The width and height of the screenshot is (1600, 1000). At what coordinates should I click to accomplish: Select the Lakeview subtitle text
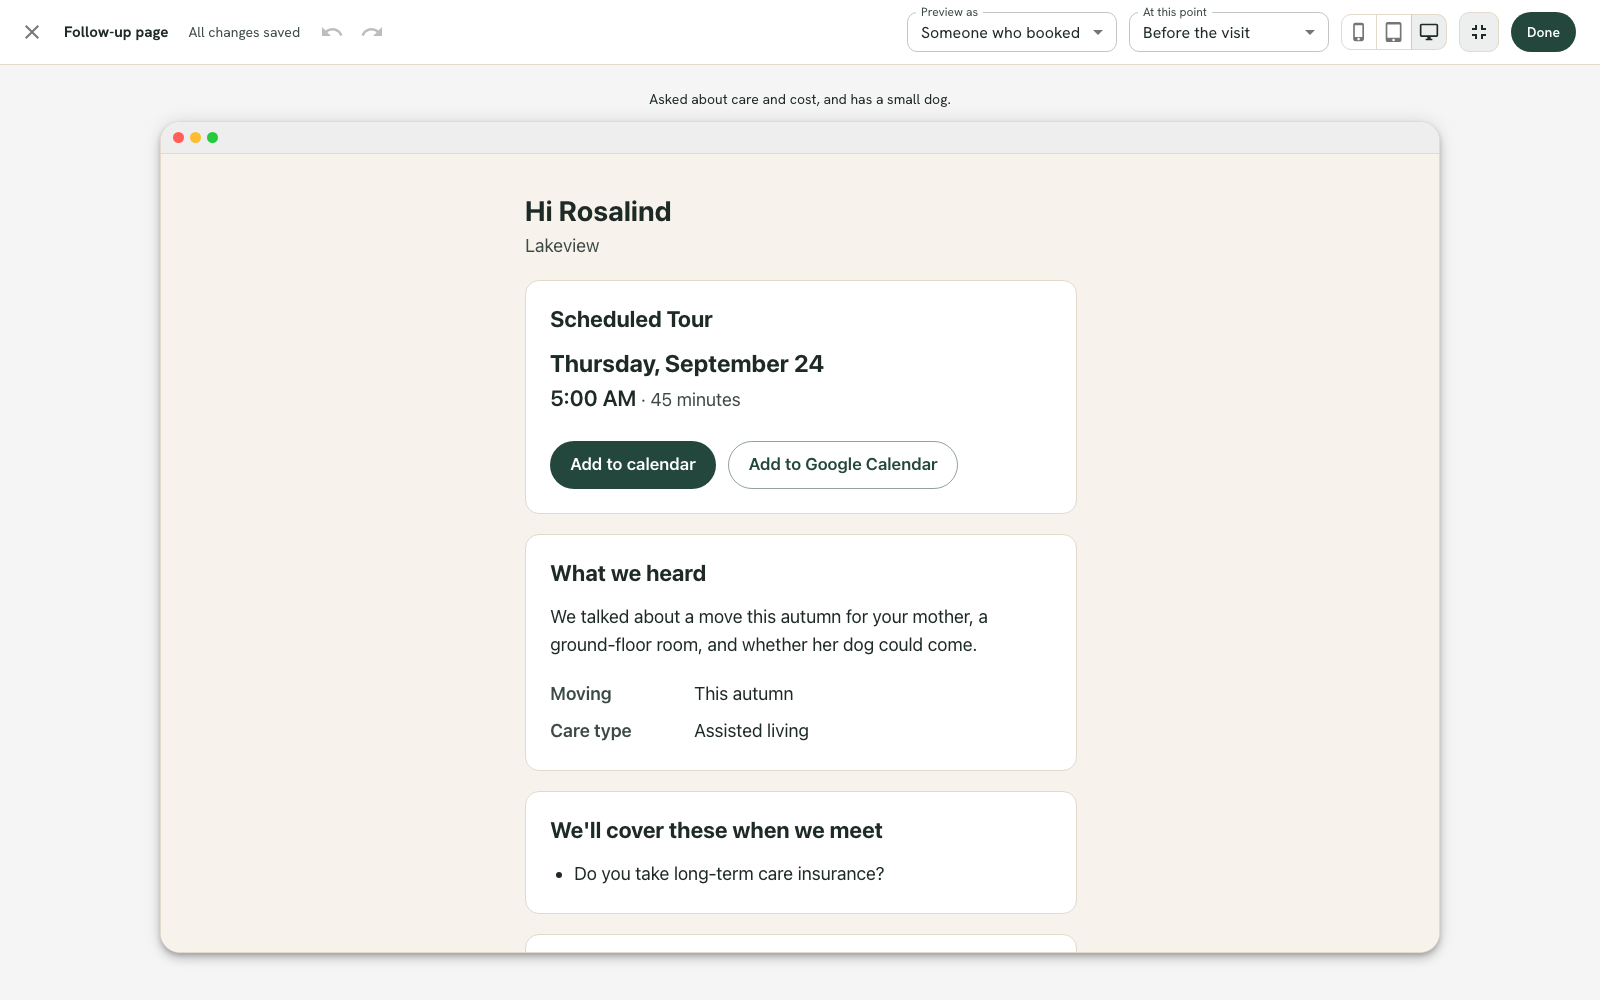[x=562, y=246]
